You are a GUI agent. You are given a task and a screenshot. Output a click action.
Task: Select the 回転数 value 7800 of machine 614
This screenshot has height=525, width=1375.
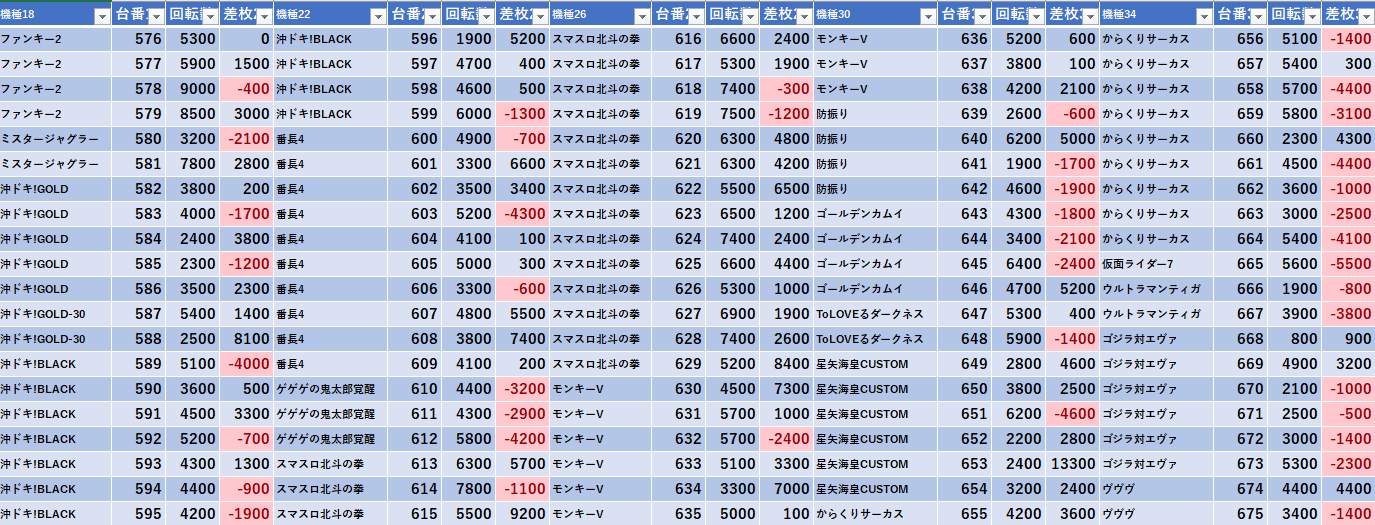point(468,489)
